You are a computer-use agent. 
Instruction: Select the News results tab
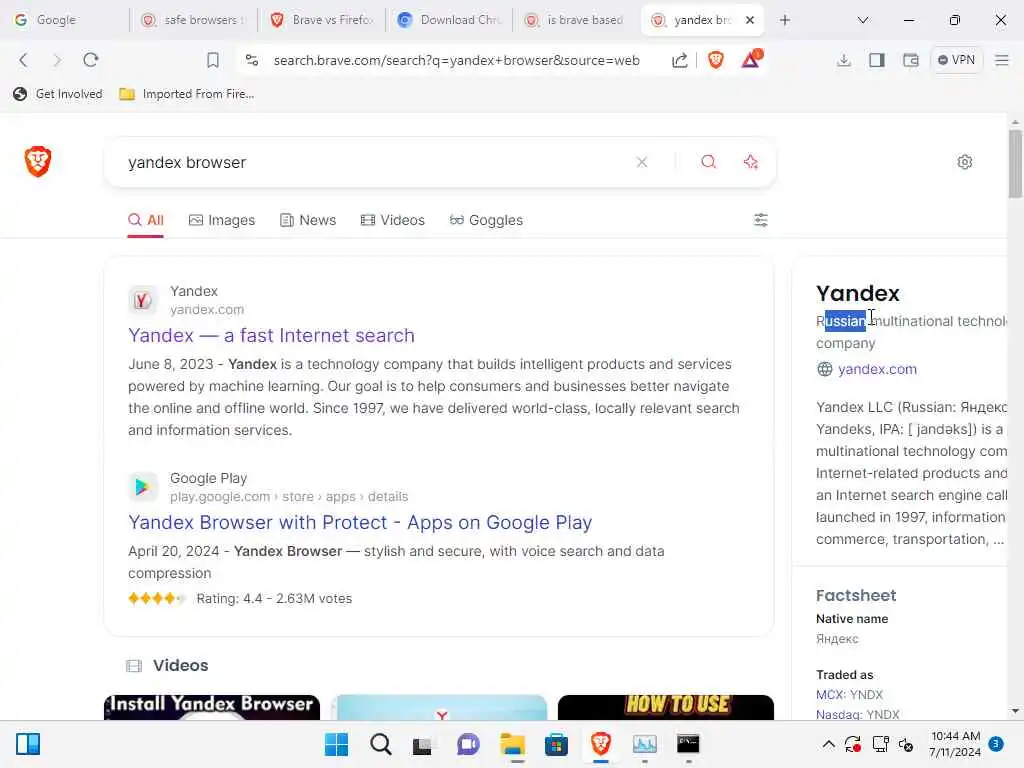[308, 220]
